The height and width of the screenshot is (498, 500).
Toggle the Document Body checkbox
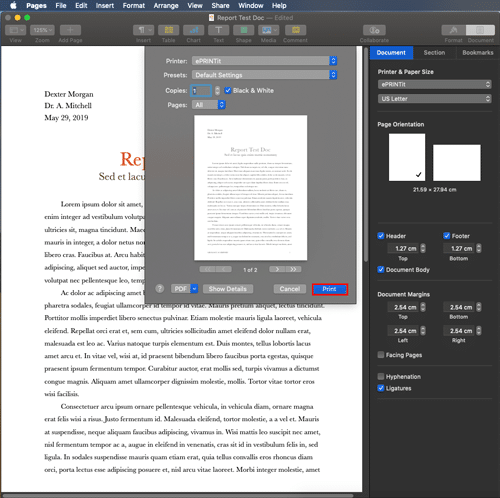tap(381, 269)
